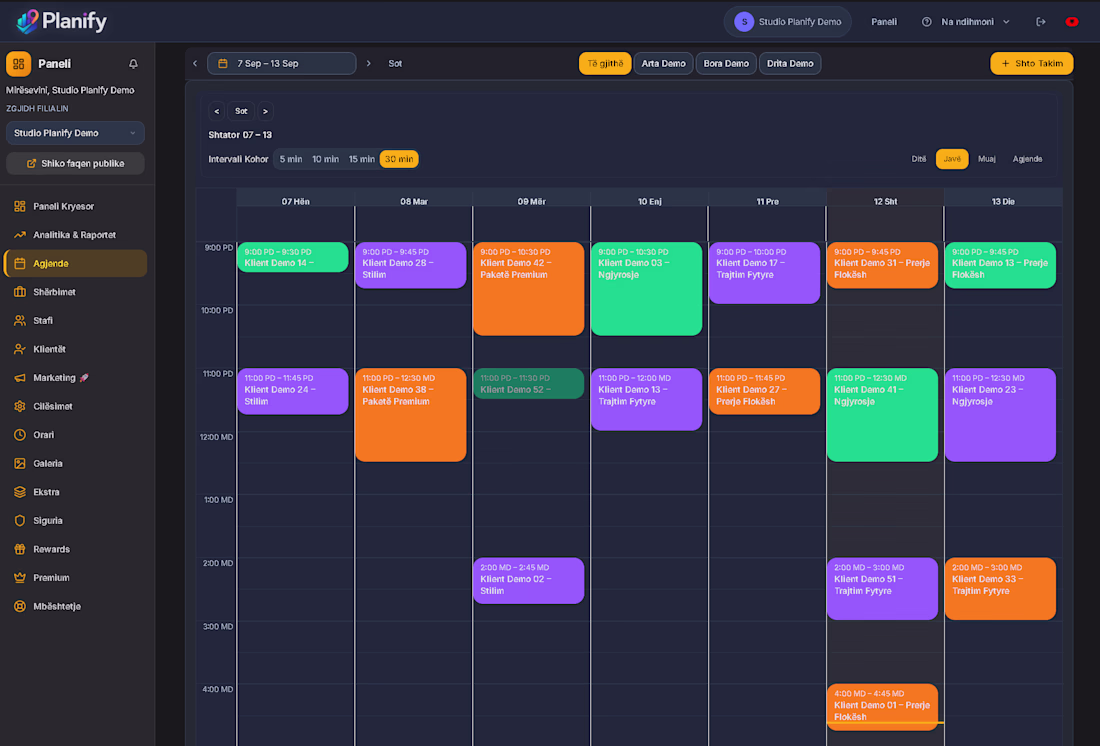Screen dimensions: 1100x746
Task: Click the Stafi people icon
Action: (x=20, y=321)
